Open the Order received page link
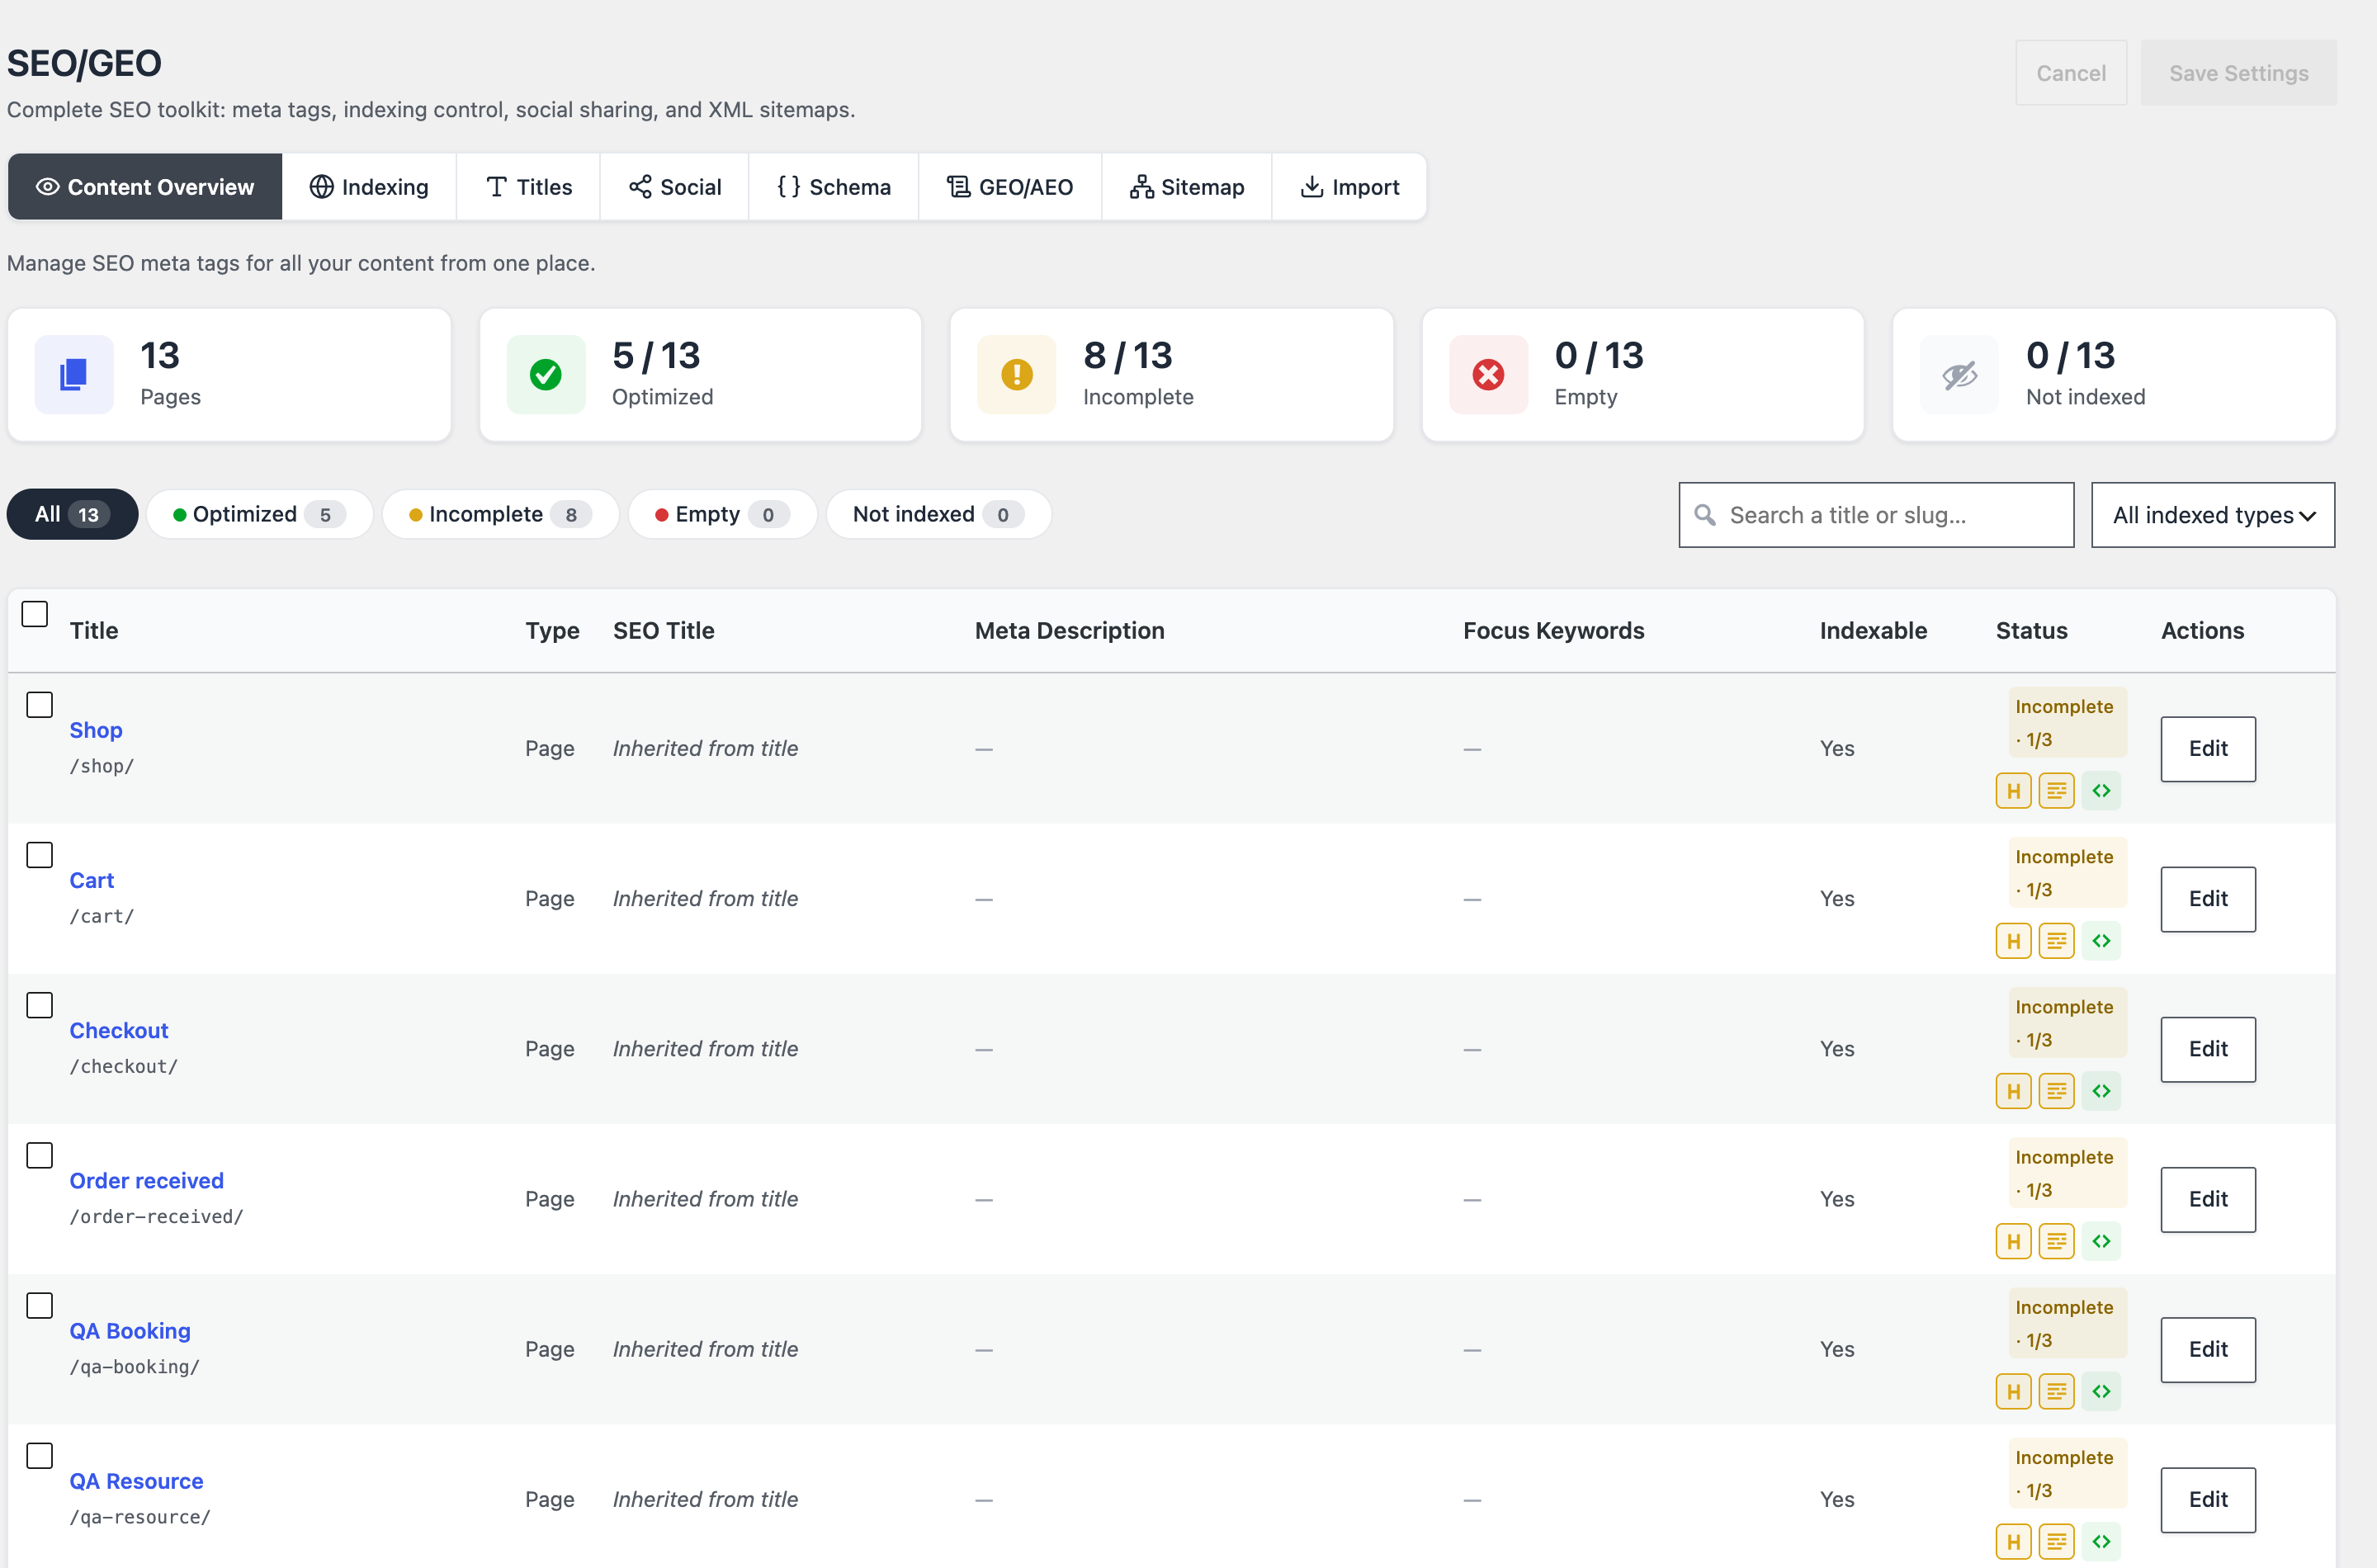This screenshot has height=1568, width=2377. [147, 1180]
